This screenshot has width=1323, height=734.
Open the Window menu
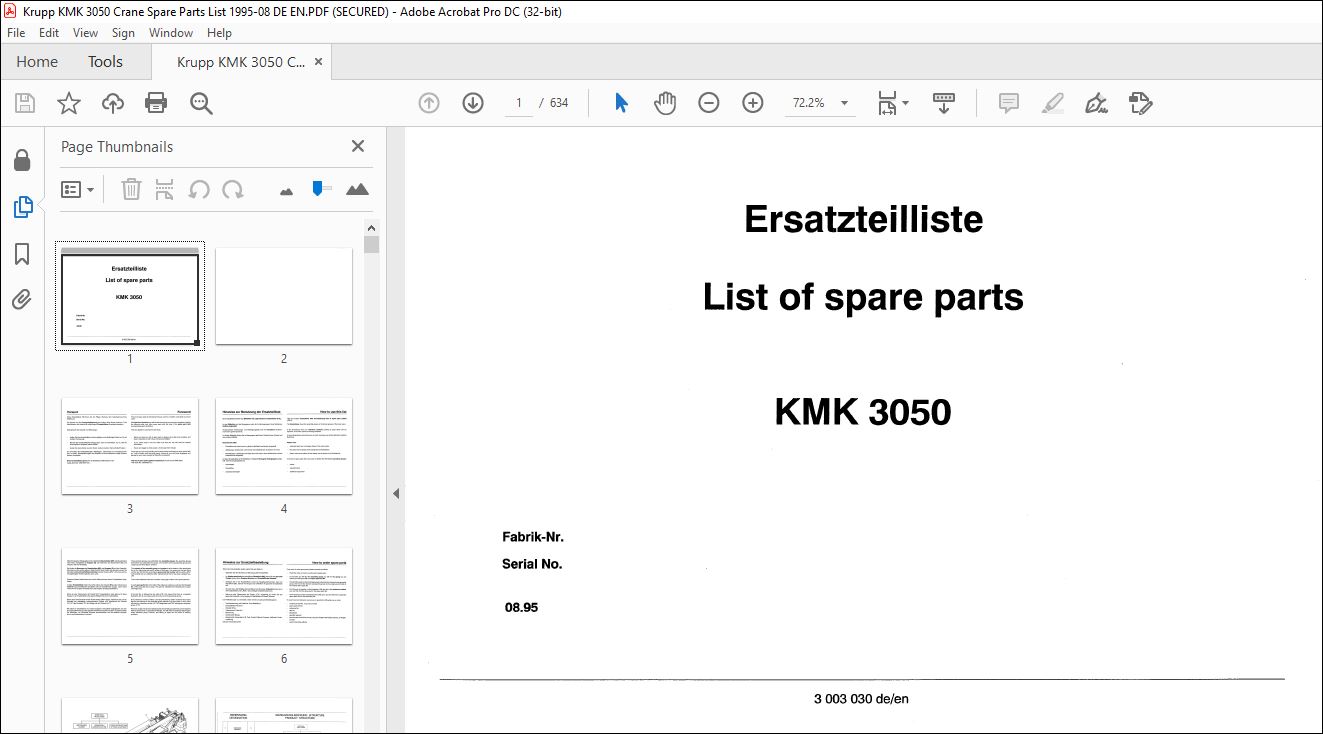pyautogui.click(x=171, y=33)
